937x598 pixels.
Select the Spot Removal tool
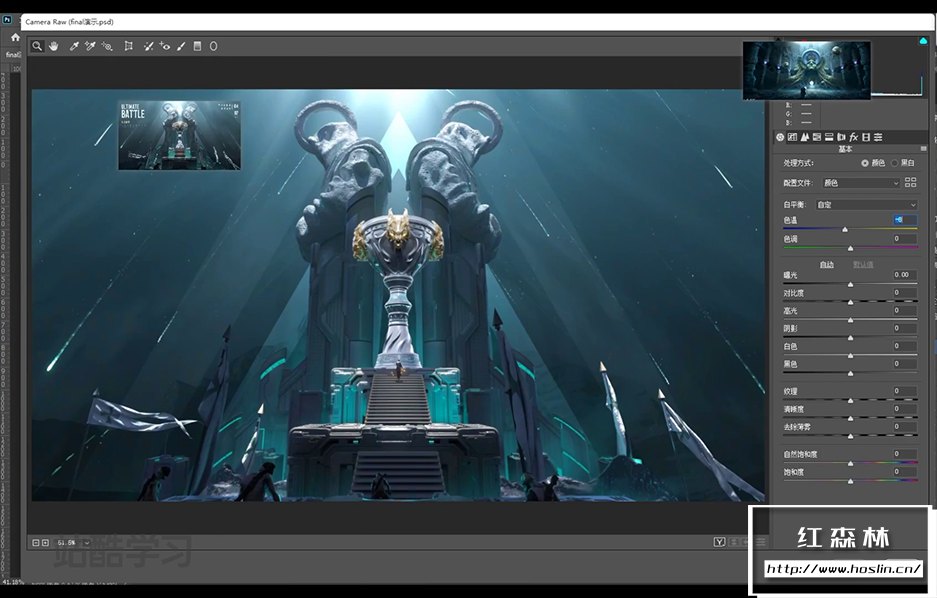148,46
